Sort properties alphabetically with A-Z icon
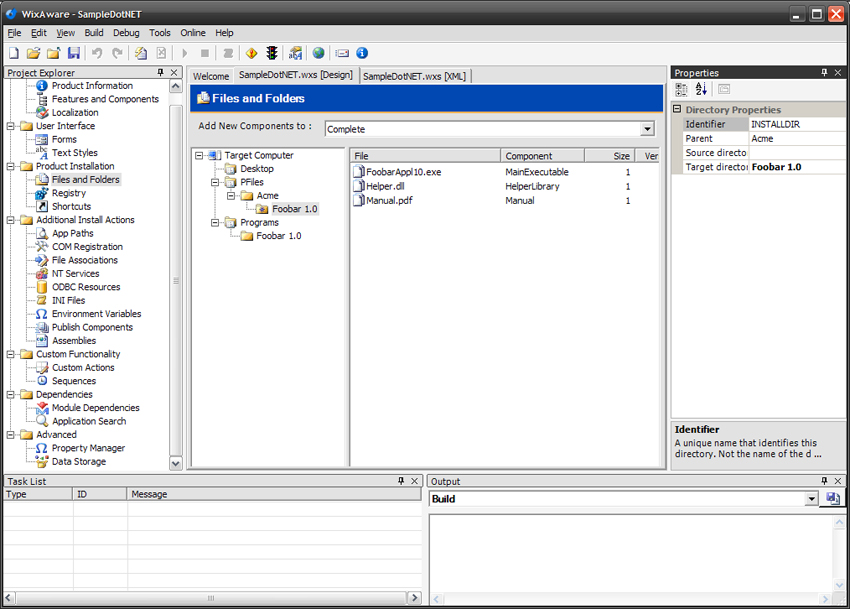The height and width of the screenshot is (609, 850). click(701, 89)
